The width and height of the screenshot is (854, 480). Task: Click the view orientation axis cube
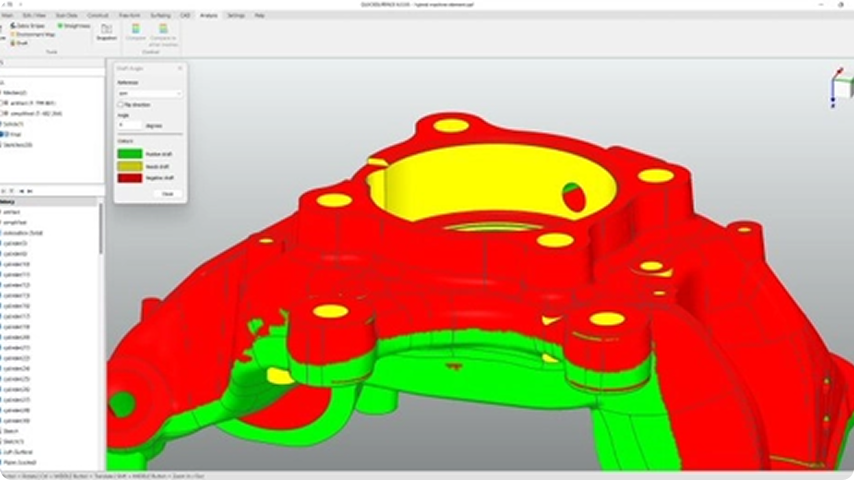(838, 88)
